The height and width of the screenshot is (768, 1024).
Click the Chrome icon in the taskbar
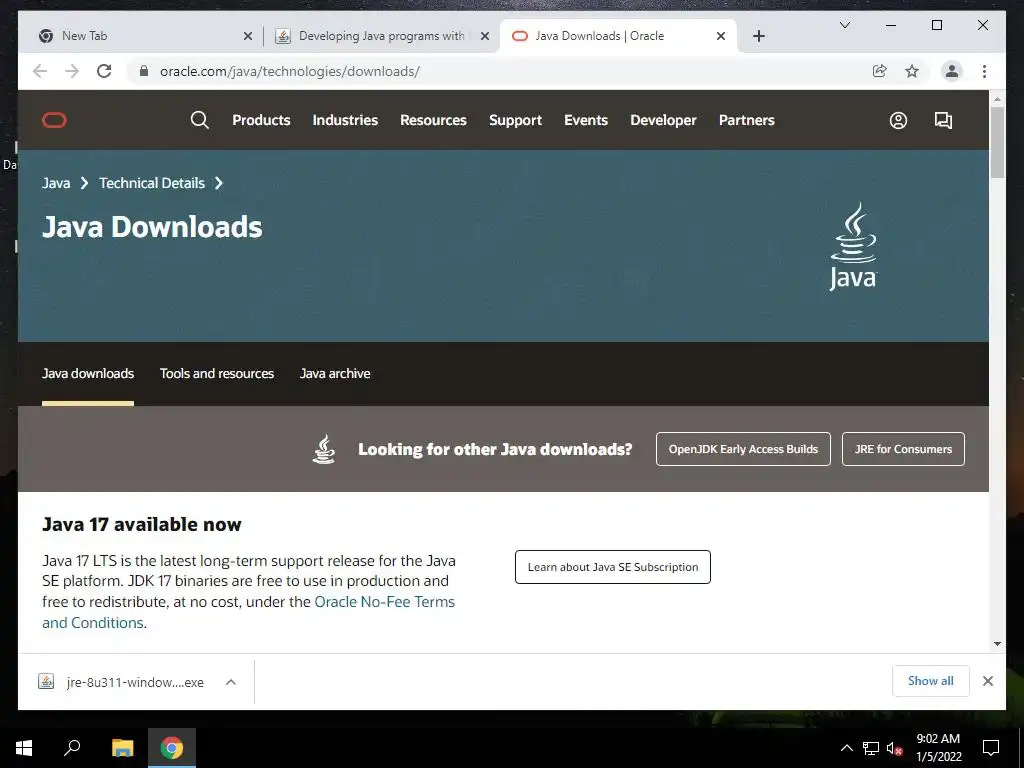(x=172, y=748)
